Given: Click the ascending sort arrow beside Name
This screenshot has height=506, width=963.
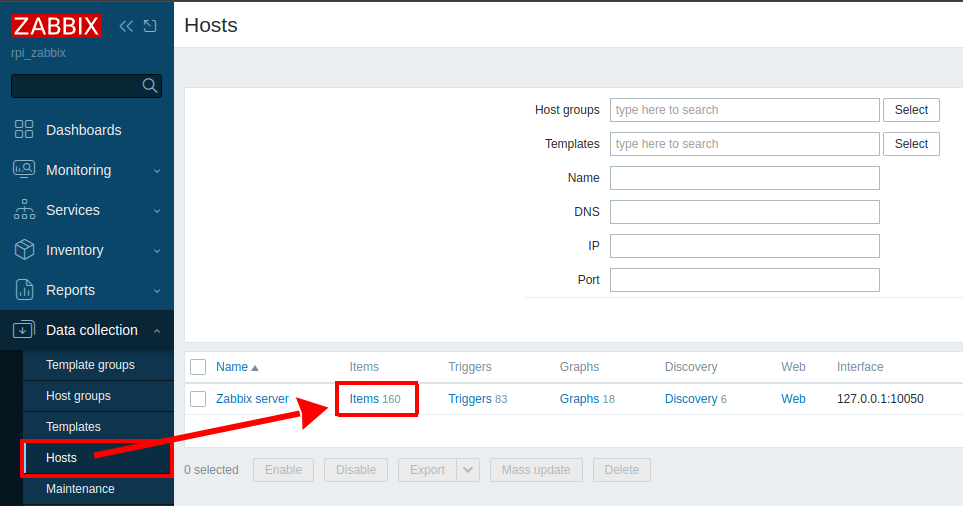Looking at the screenshot, I should pyautogui.click(x=255, y=368).
